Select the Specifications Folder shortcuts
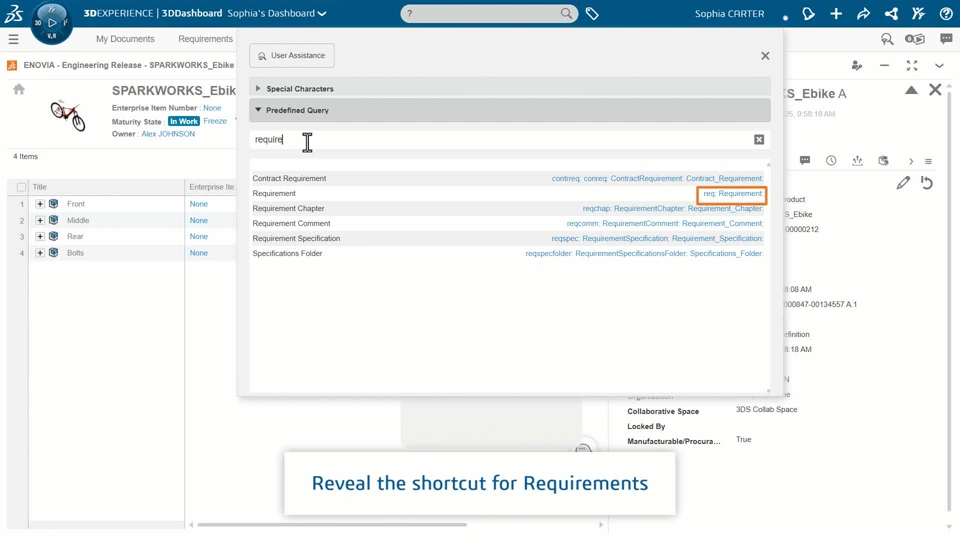The height and width of the screenshot is (540, 960). coord(644,253)
